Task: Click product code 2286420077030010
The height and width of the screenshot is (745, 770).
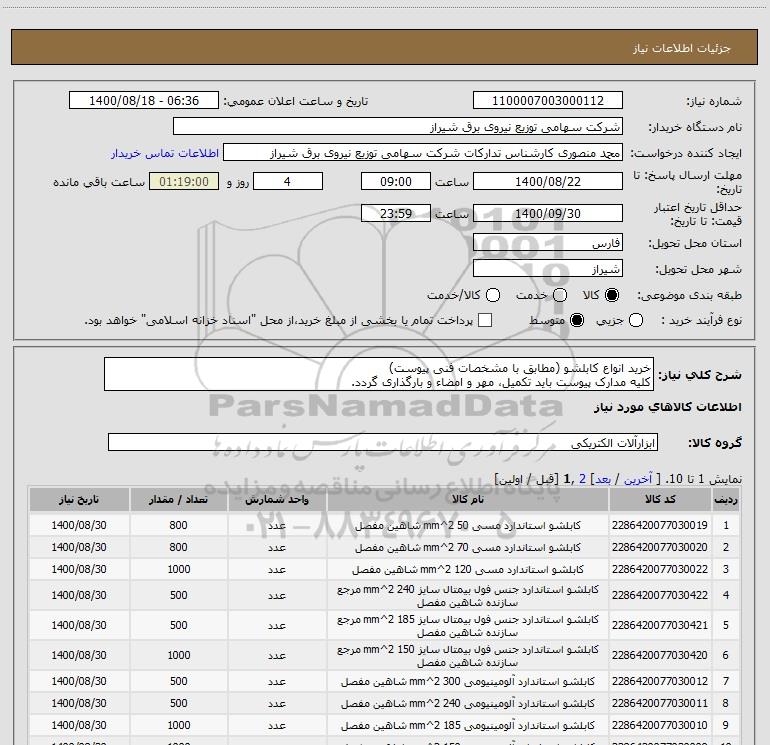Action: tap(660, 725)
